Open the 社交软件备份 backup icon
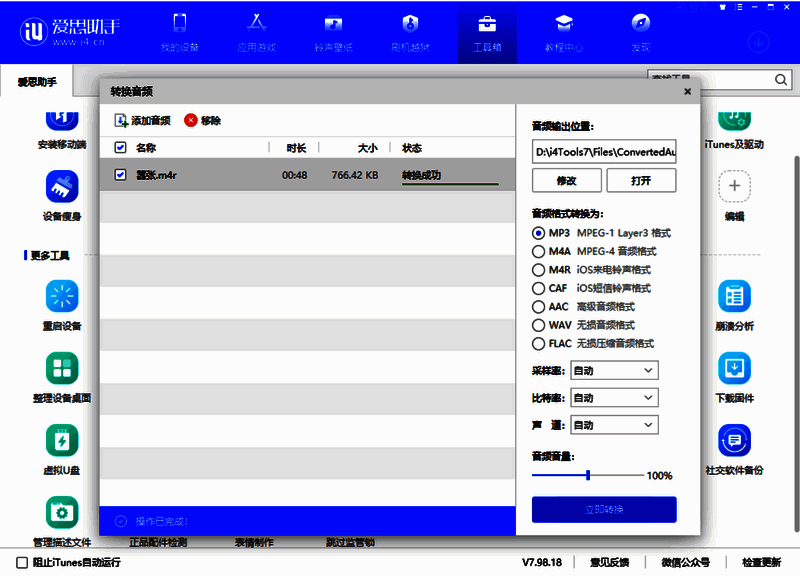Viewport: 800px width, 576px height. point(734,441)
